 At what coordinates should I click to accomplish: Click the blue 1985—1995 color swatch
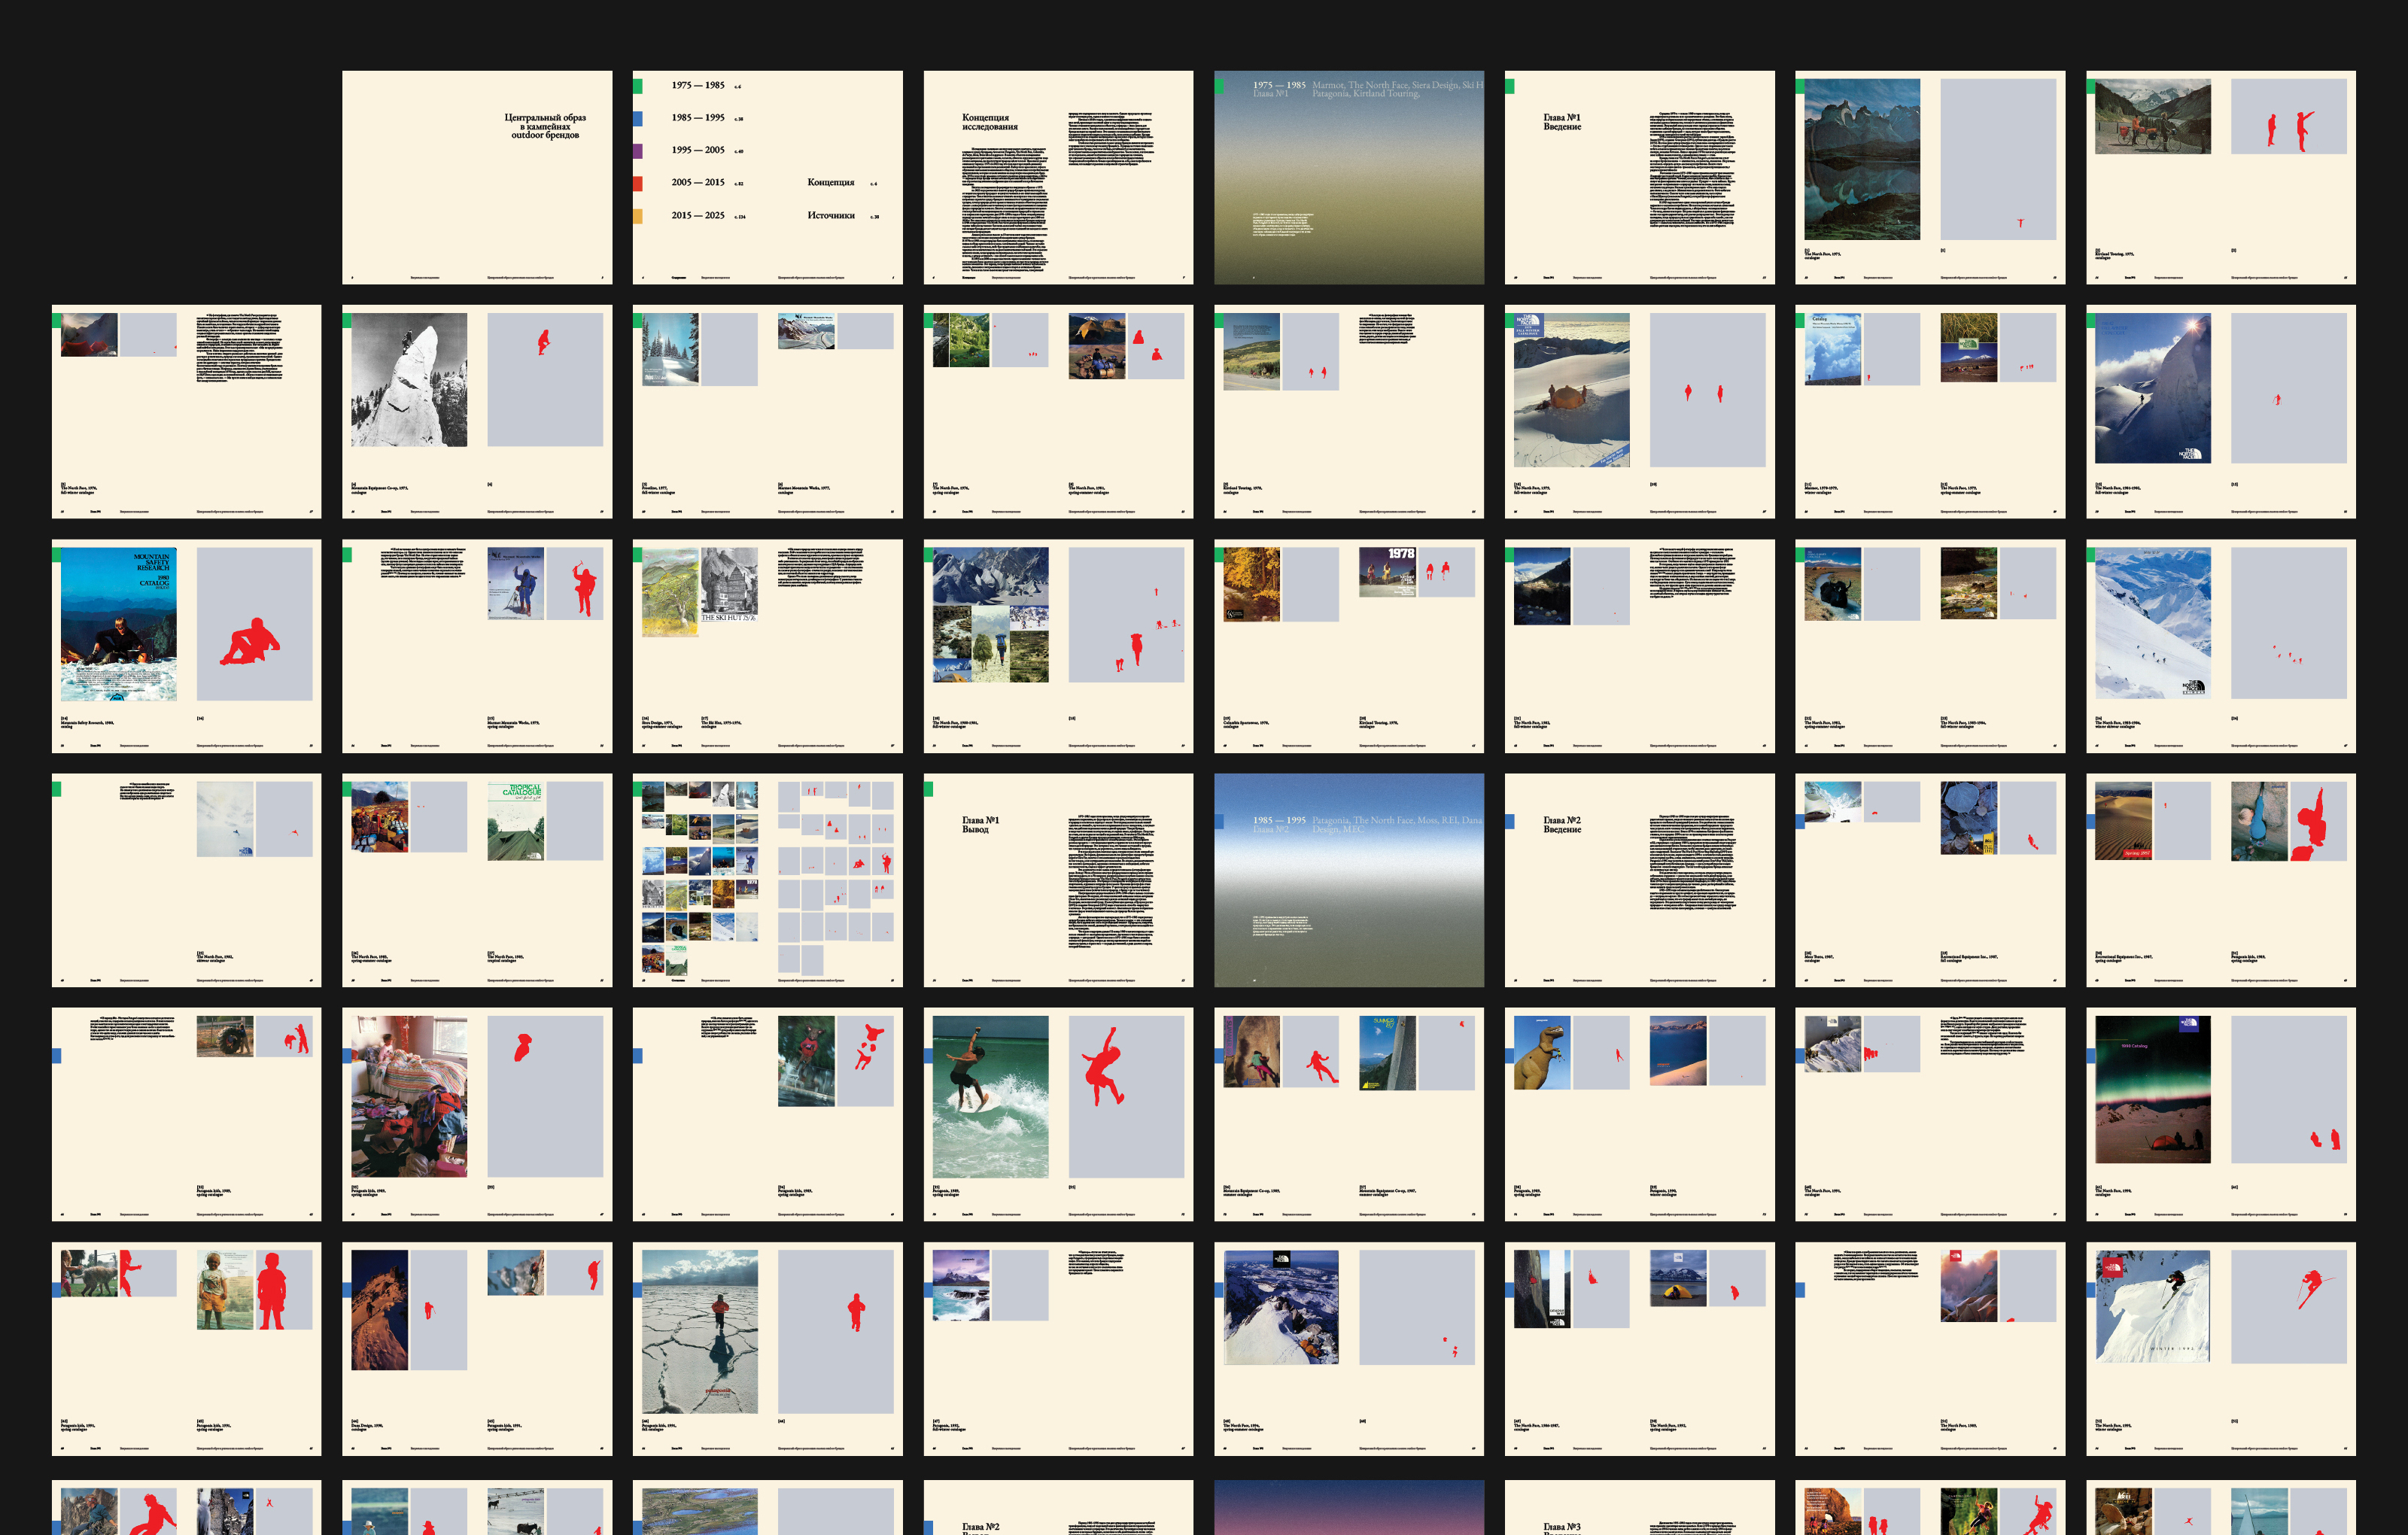point(638,119)
